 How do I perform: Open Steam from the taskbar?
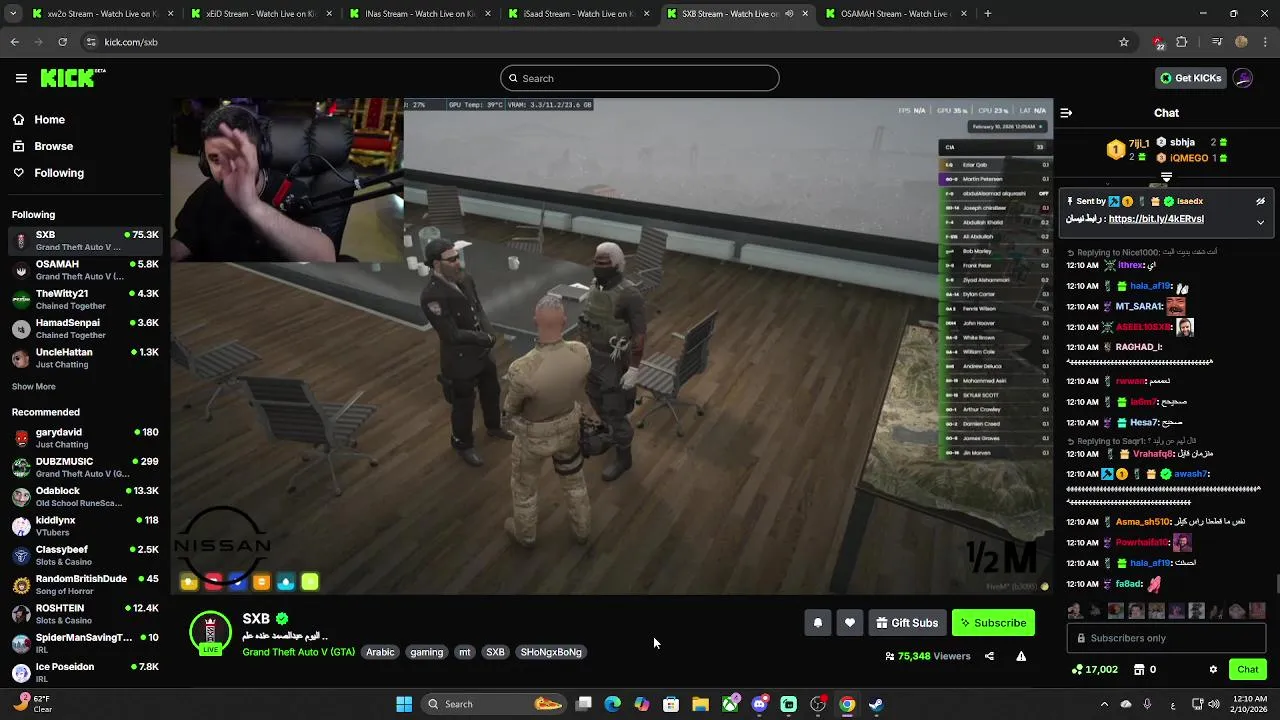coord(876,704)
